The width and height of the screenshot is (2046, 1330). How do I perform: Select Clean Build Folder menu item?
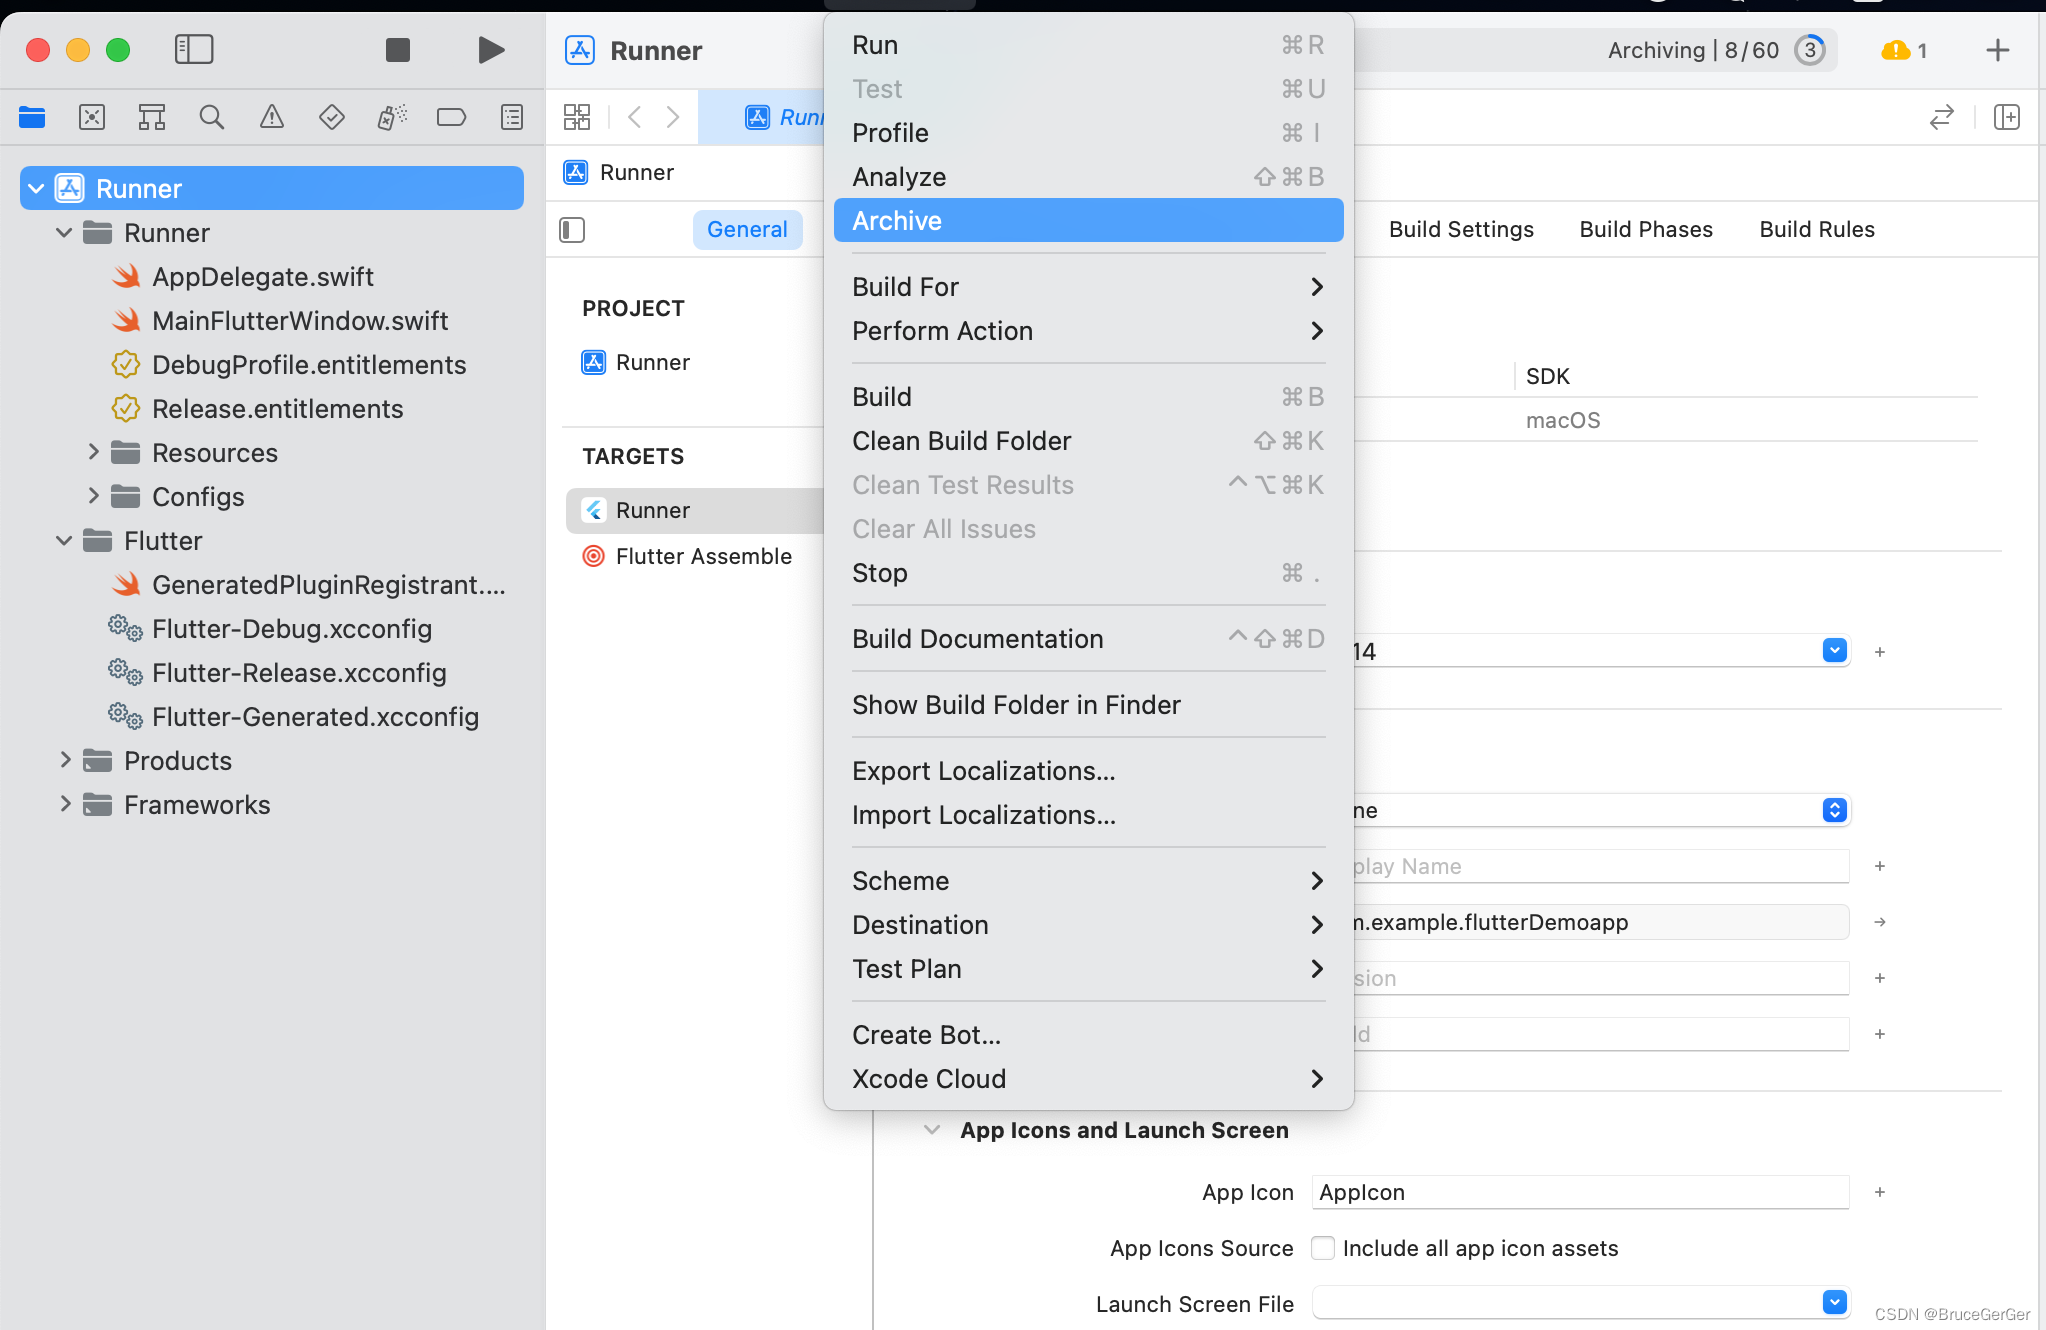(1088, 441)
